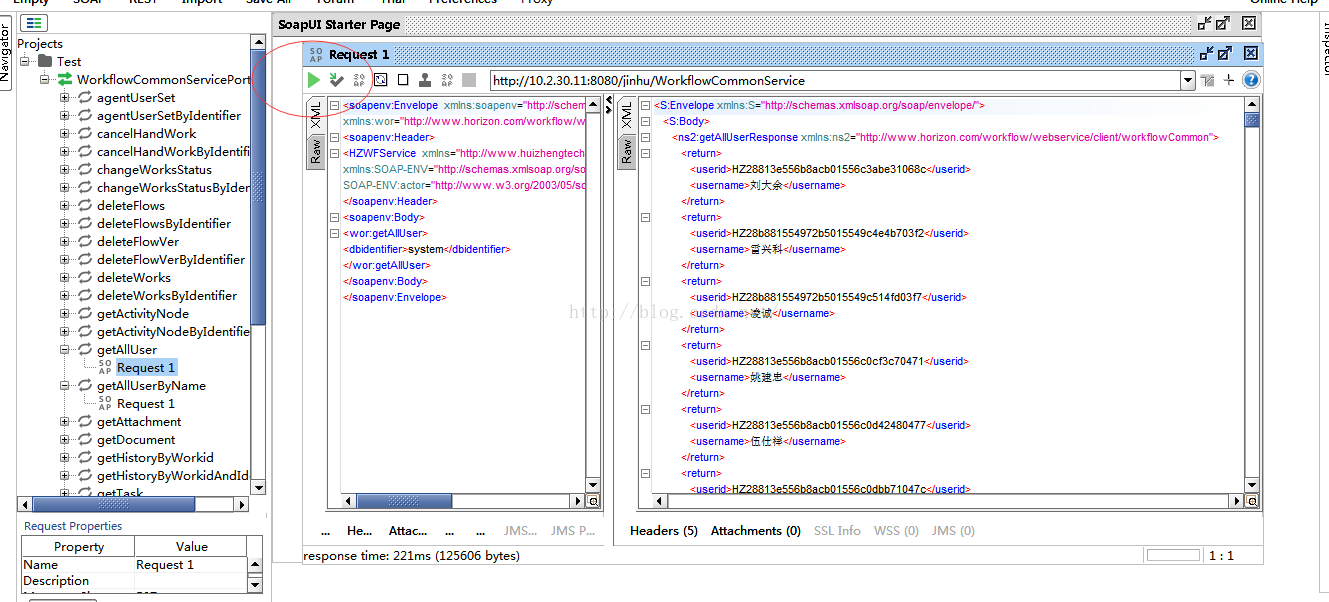Select getAllUser Request 1 in tree
The height and width of the screenshot is (602, 1329).
[x=146, y=367]
